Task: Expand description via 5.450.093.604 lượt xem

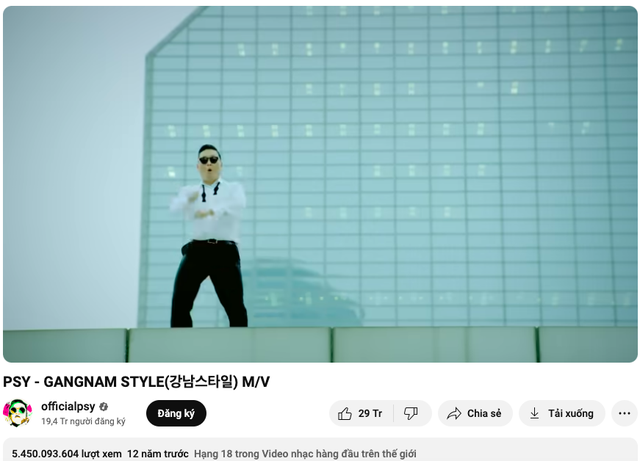Action: (x=67, y=454)
